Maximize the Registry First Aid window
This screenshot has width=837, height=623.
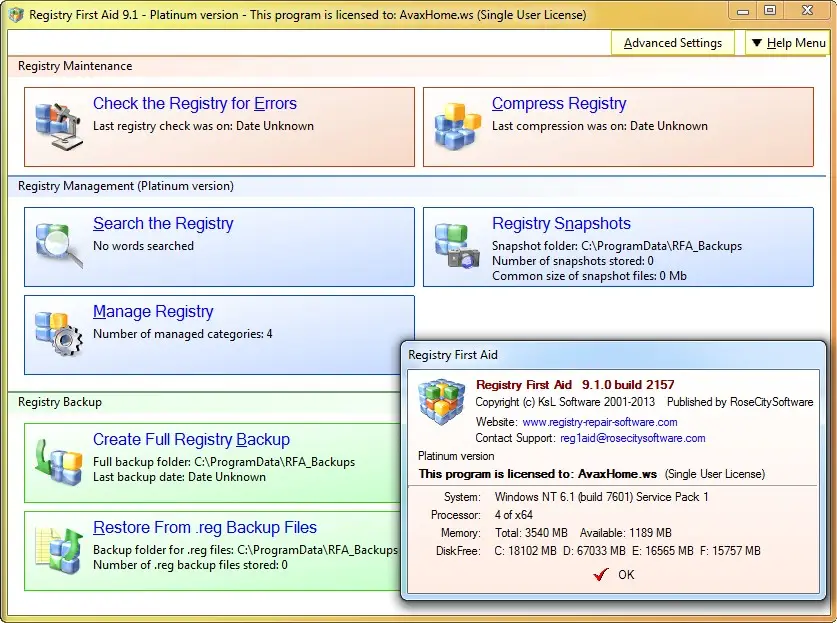(x=770, y=11)
